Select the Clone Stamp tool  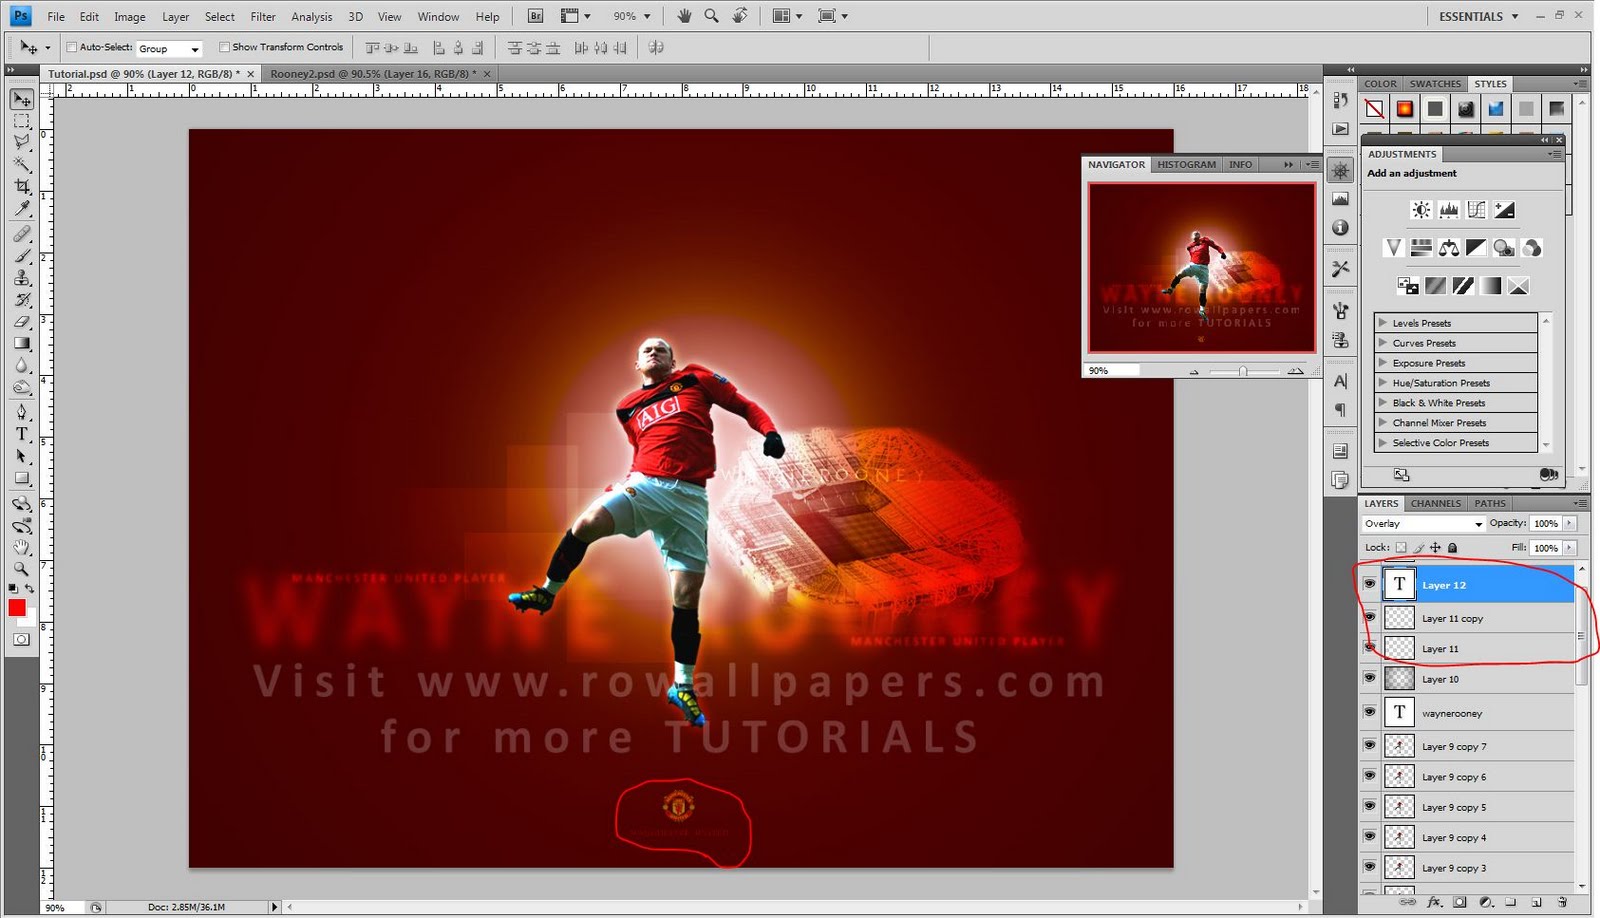pos(22,278)
